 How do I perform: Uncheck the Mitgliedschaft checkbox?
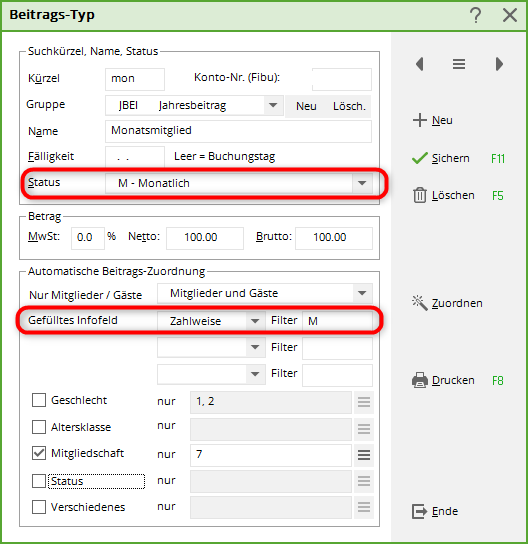pyautogui.click(x=39, y=453)
